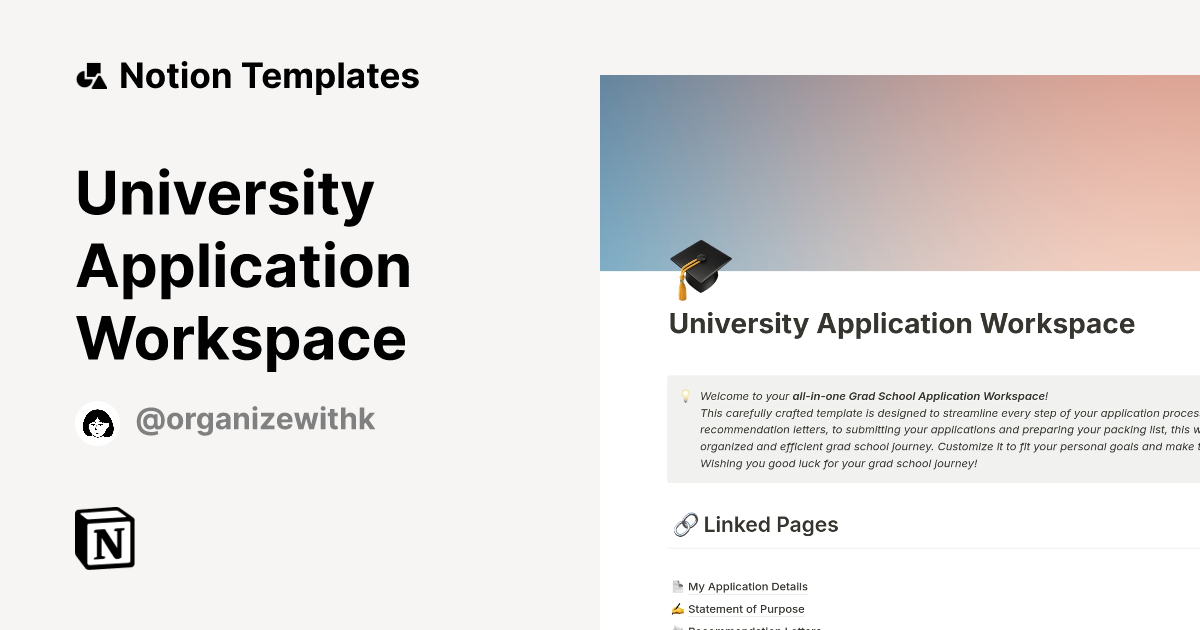The width and height of the screenshot is (1200, 630).
Task: Click the chain link icon beside Linked Pages
Action: coord(683,524)
